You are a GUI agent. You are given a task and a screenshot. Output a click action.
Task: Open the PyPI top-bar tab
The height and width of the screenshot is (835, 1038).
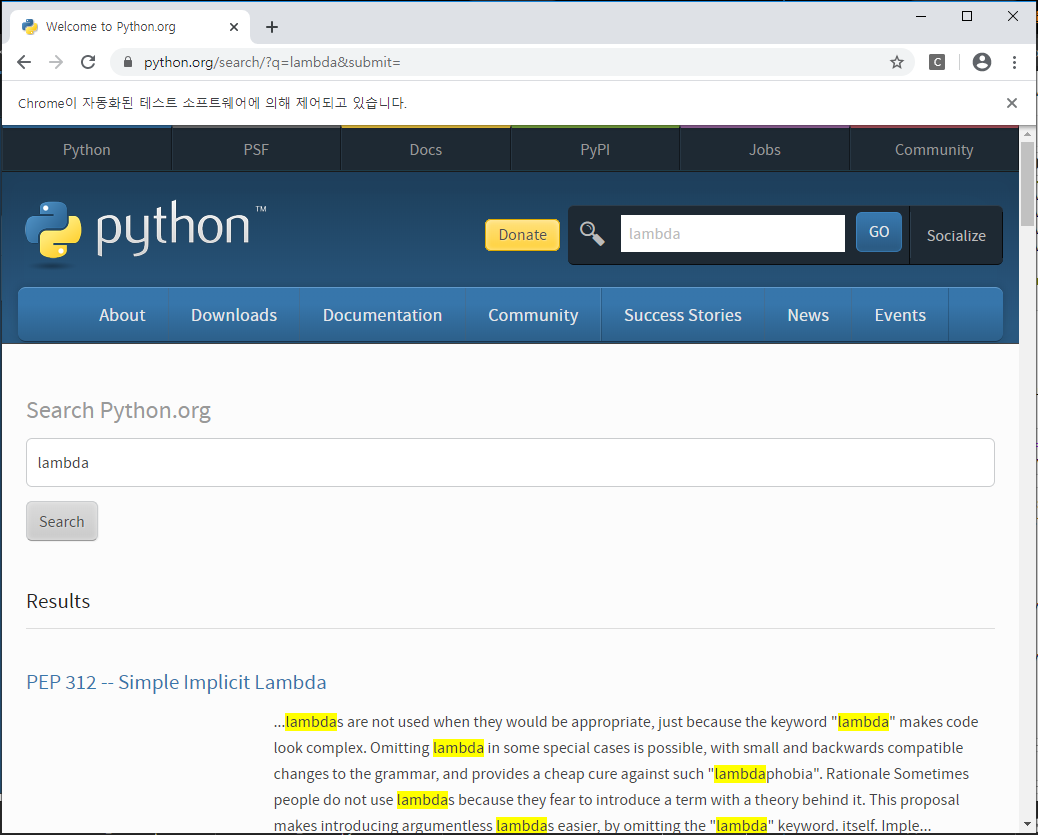[595, 150]
